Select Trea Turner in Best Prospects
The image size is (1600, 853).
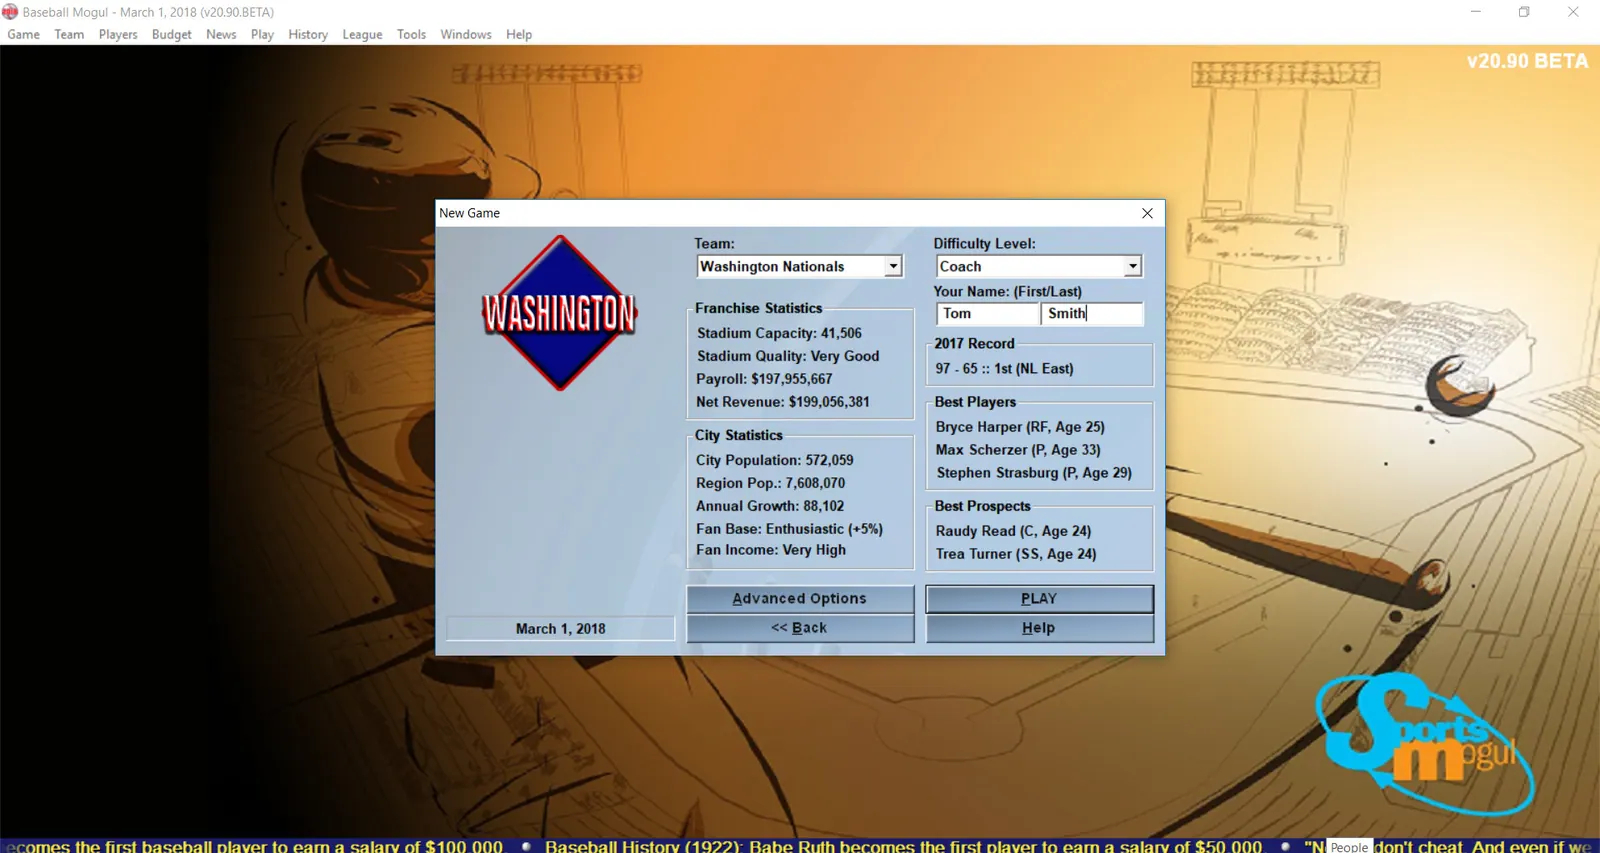[x=1016, y=554]
